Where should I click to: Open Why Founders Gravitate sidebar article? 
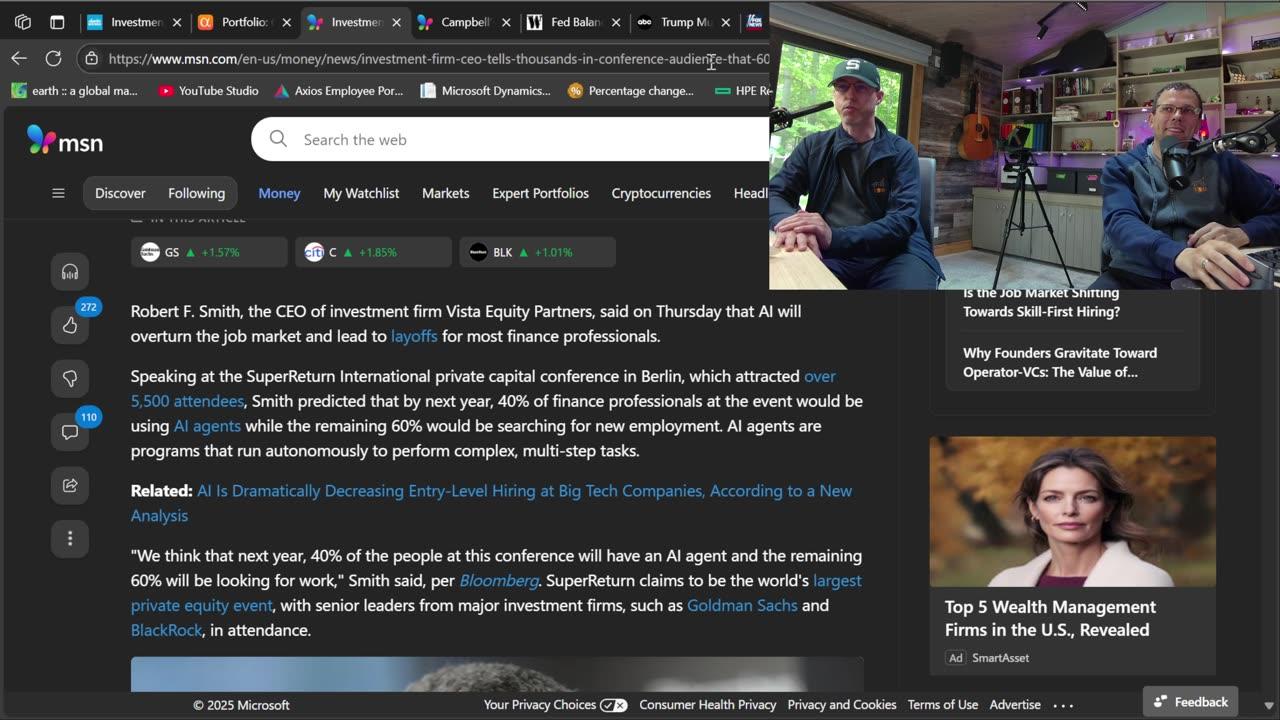tap(1060, 362)
